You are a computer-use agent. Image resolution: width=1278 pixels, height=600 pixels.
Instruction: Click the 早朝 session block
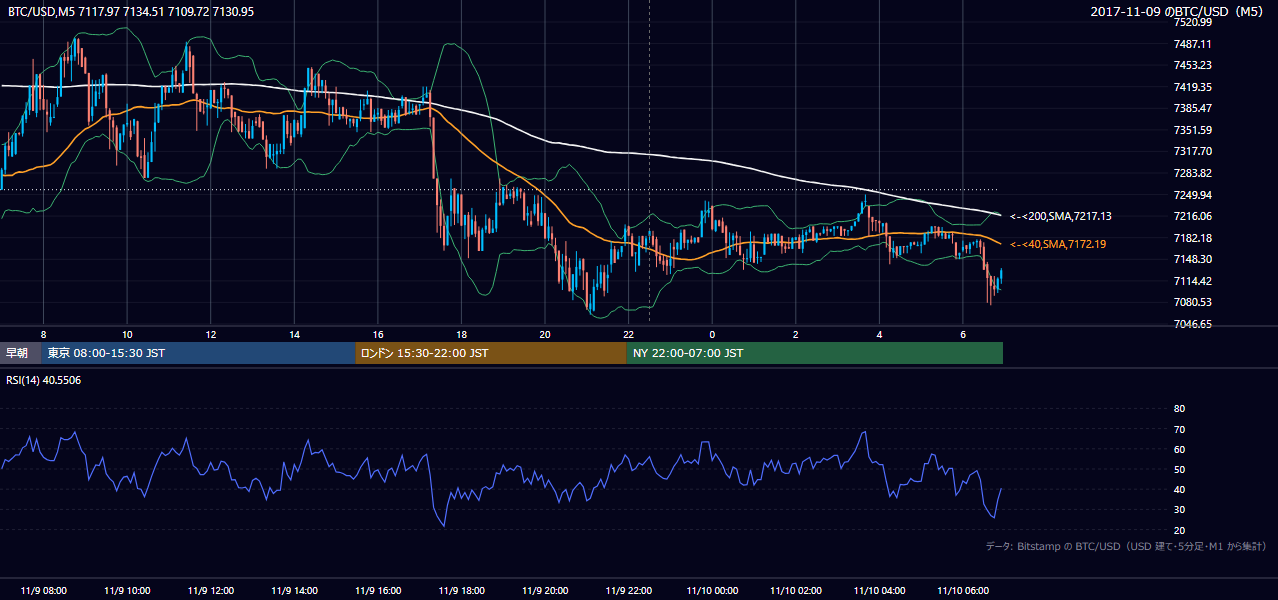[x=20, y=353]
